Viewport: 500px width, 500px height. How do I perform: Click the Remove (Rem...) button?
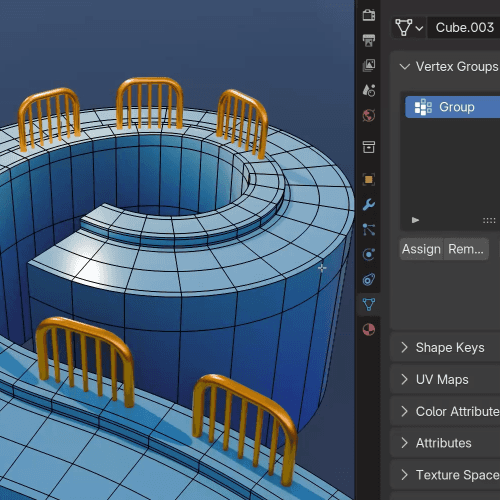(x=466, y=249)
